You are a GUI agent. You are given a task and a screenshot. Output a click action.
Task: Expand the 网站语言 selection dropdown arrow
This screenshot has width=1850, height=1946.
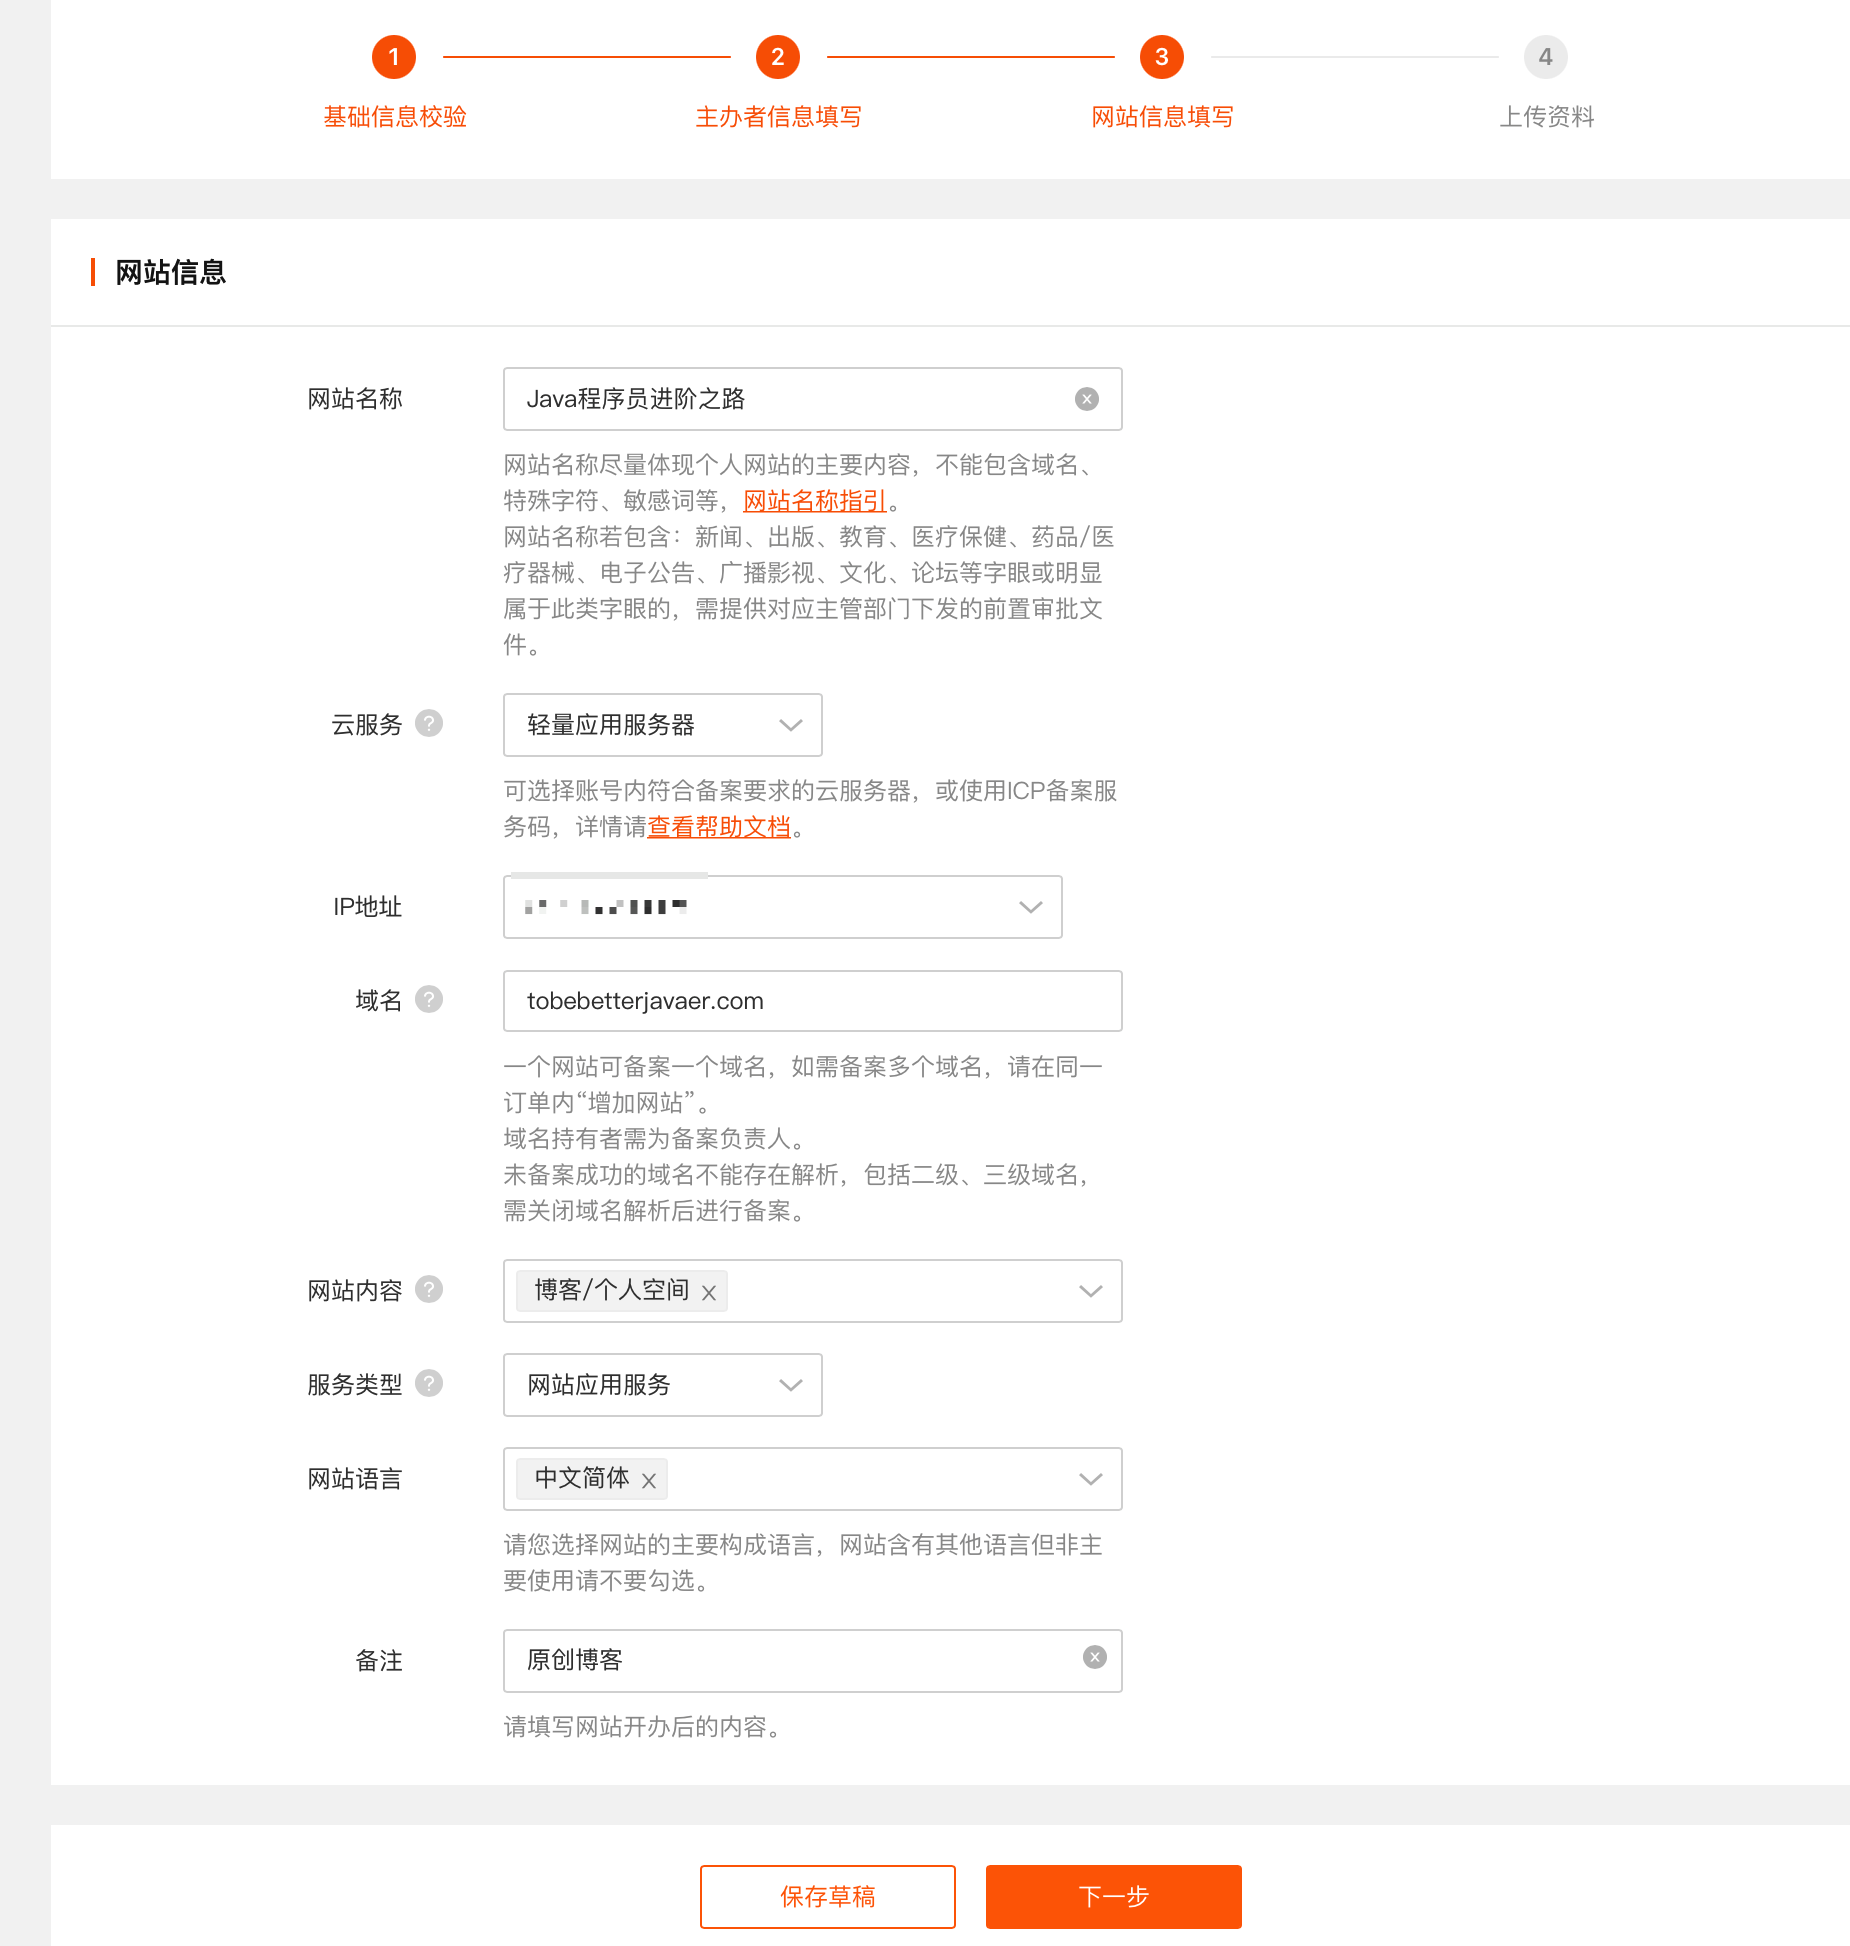click(x=1090, y=1479)
